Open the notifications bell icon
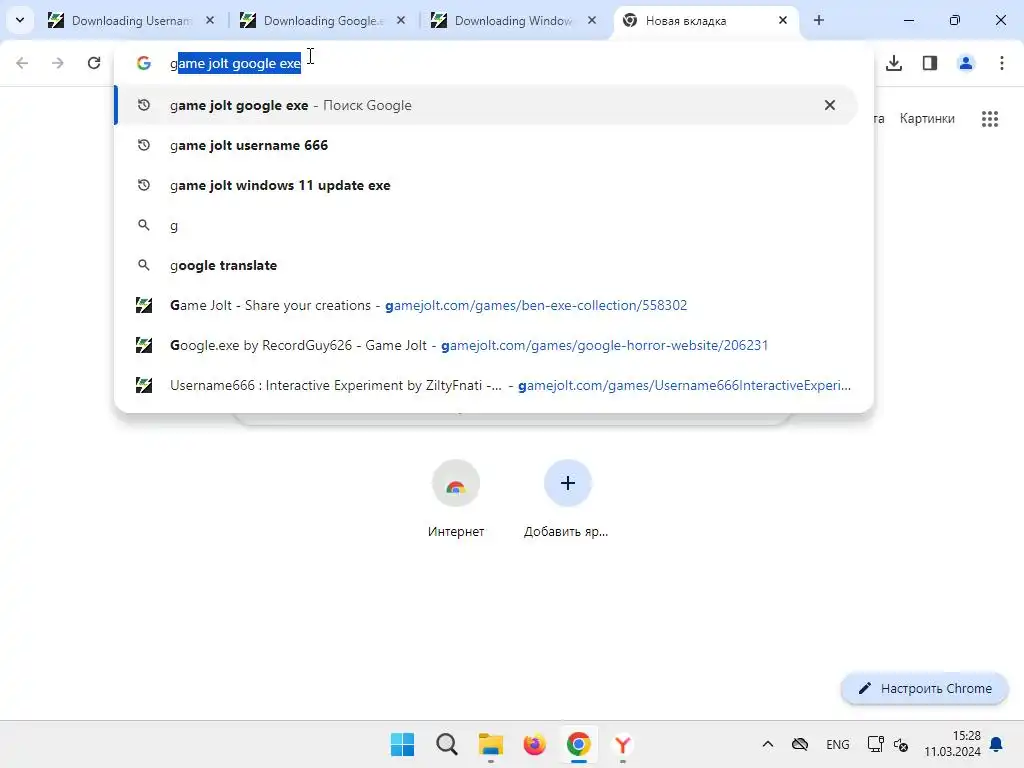Viewport: 1024px width, 768px height. 997,744
